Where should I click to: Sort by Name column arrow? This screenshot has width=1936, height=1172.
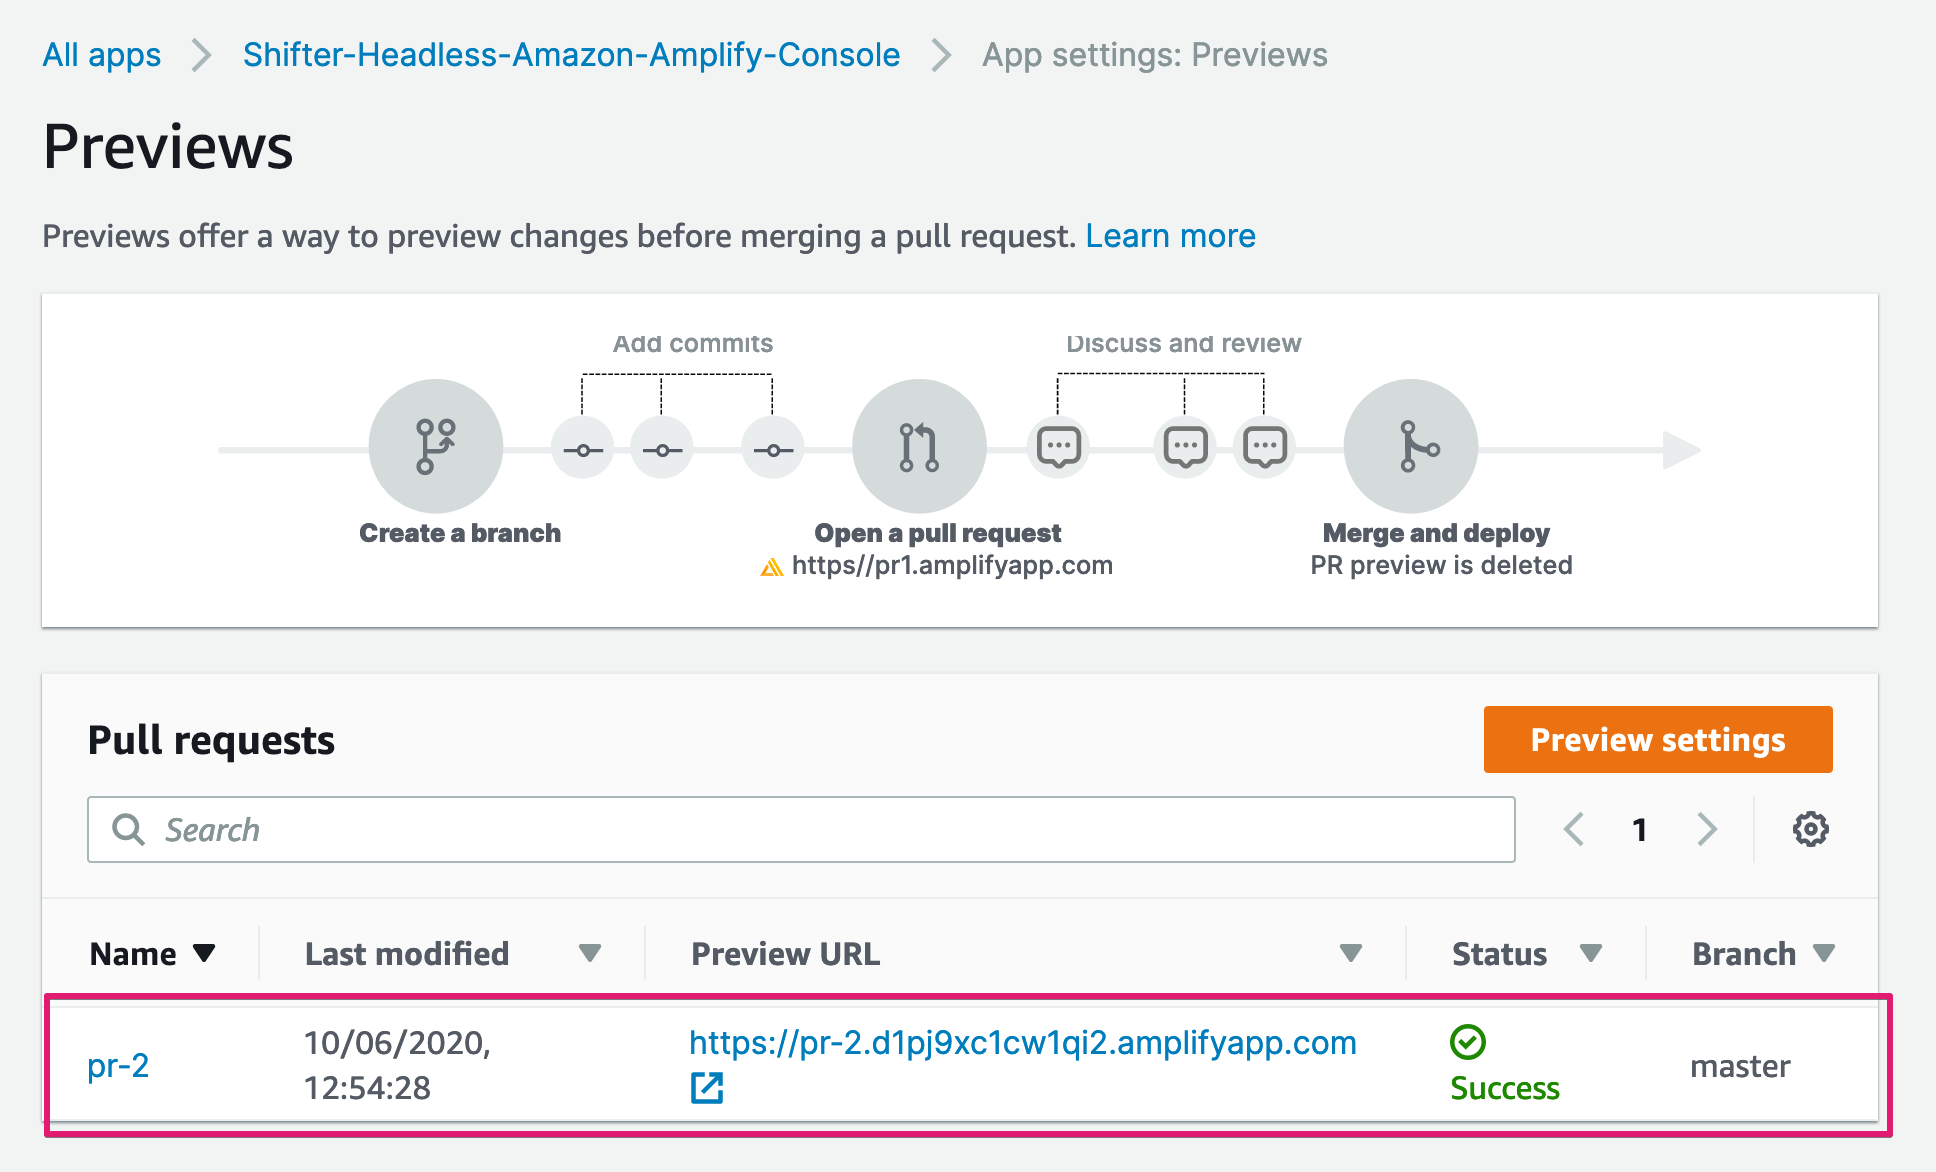[x=204, y=952]
